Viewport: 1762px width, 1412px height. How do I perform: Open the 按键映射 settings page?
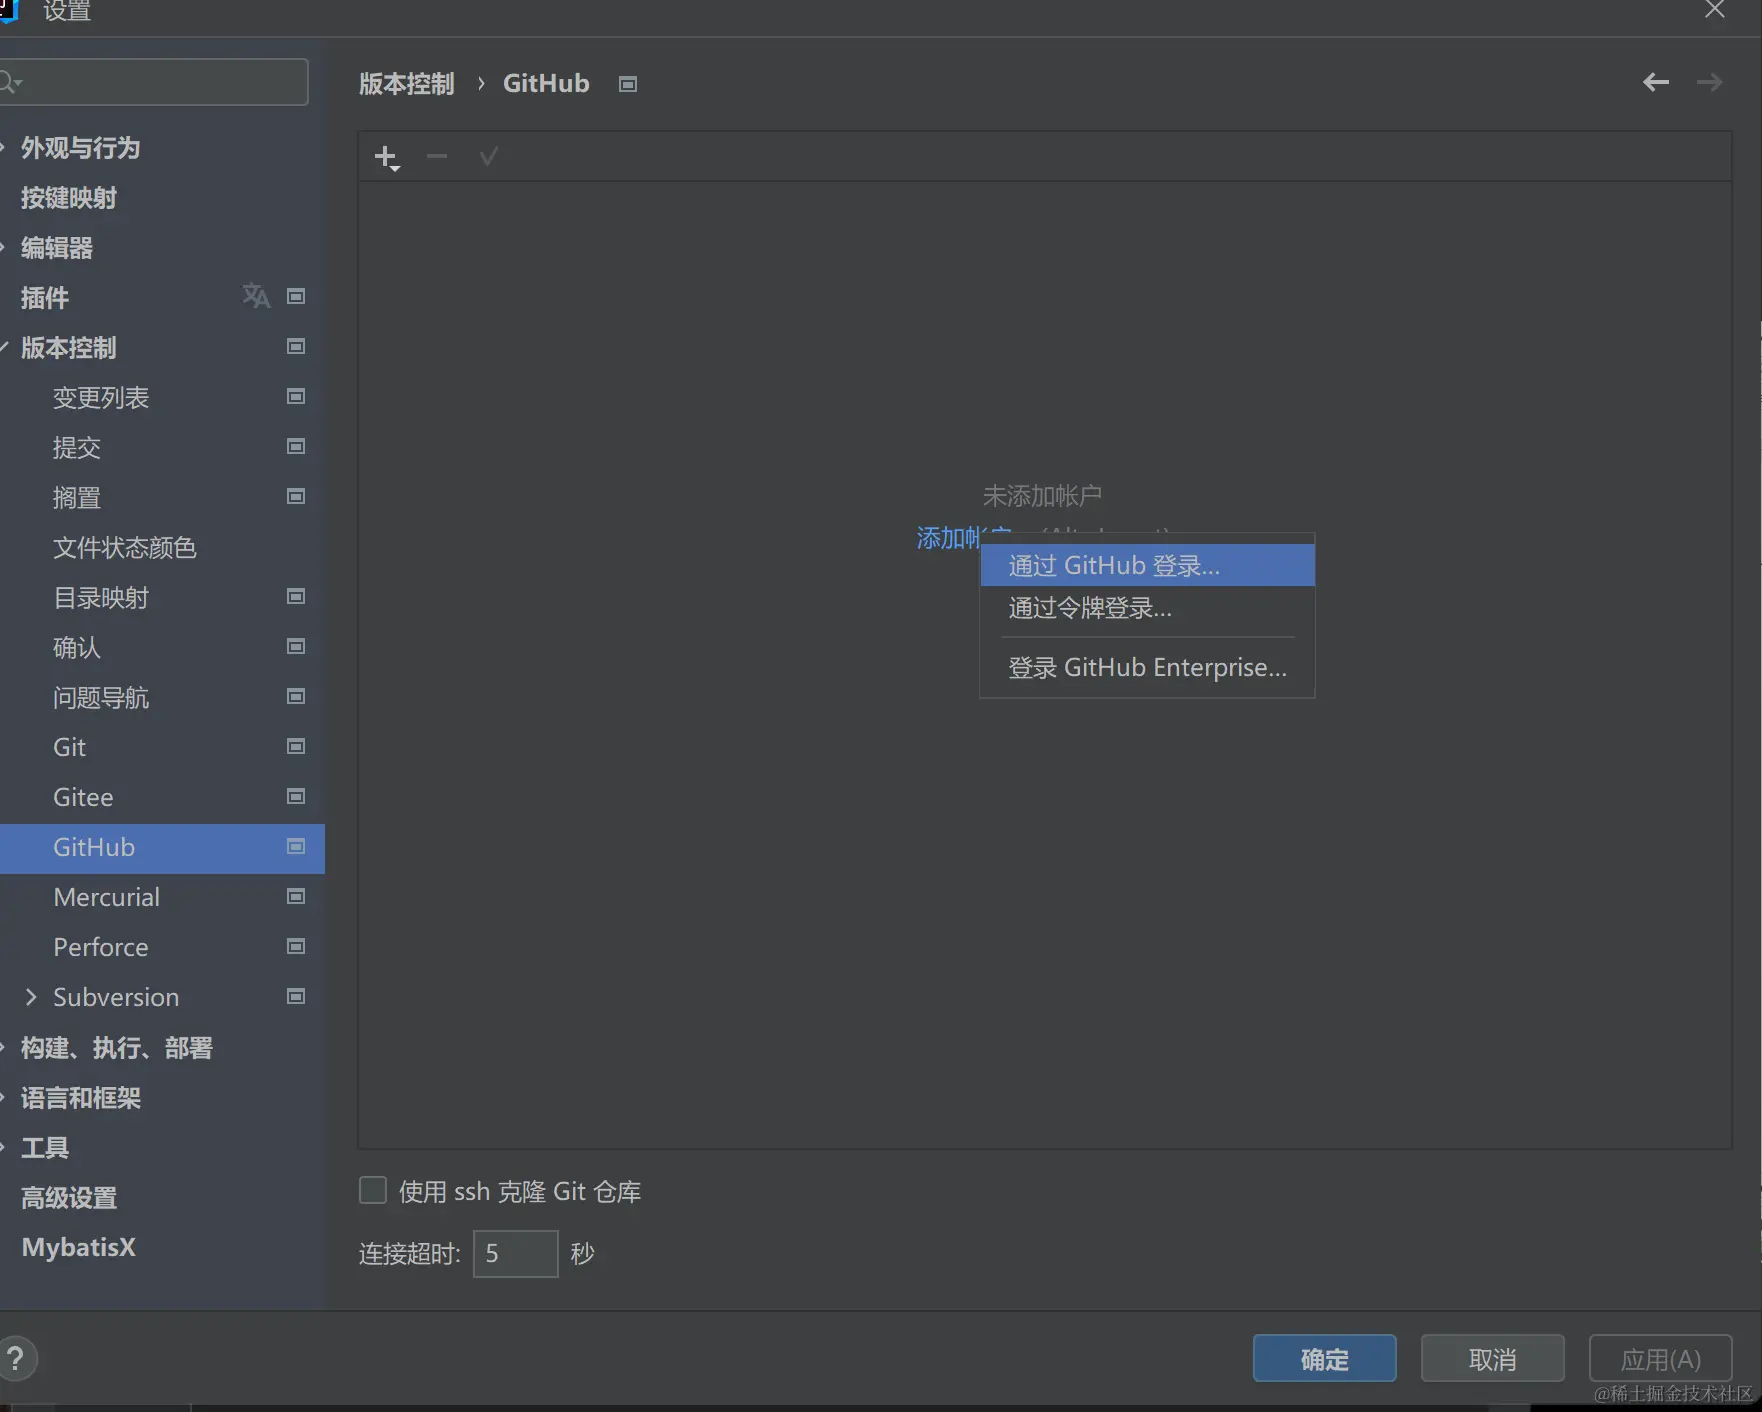69,198
